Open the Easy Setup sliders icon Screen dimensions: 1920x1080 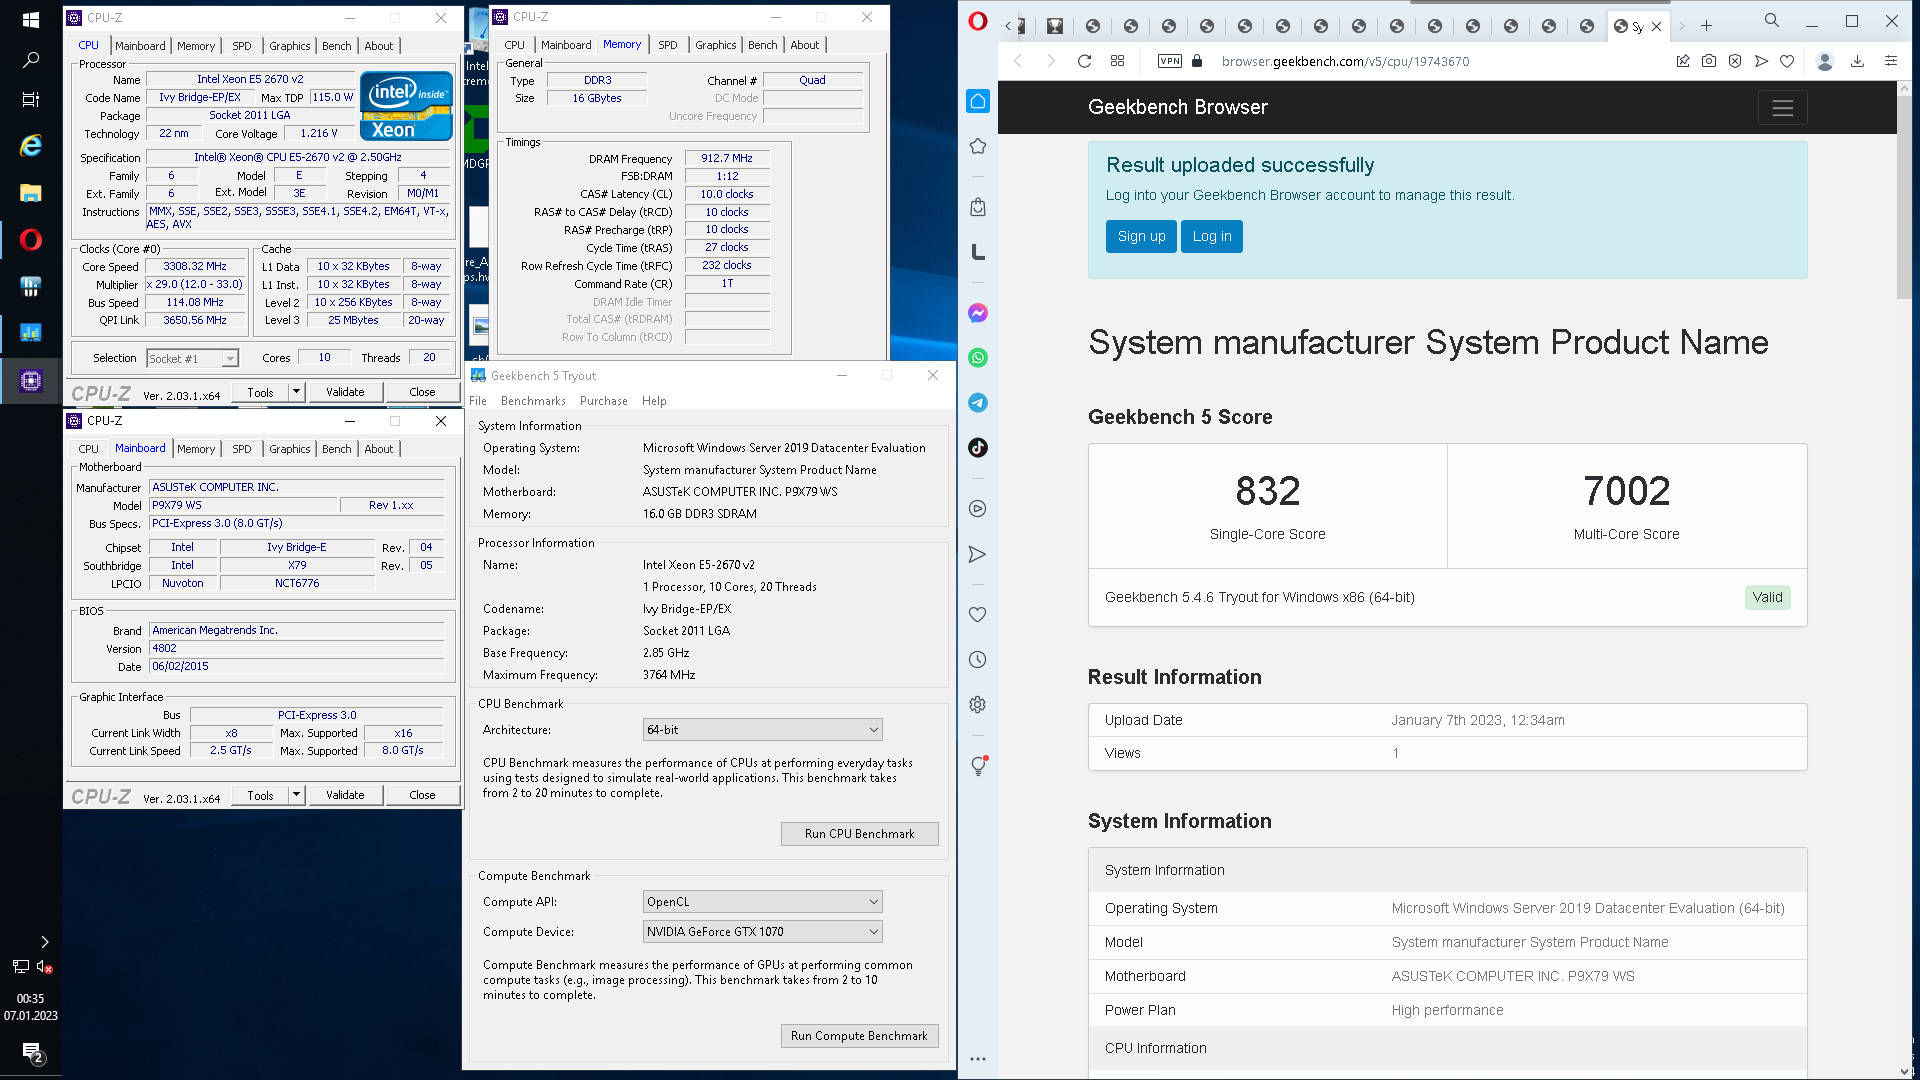click(1891, 61)
